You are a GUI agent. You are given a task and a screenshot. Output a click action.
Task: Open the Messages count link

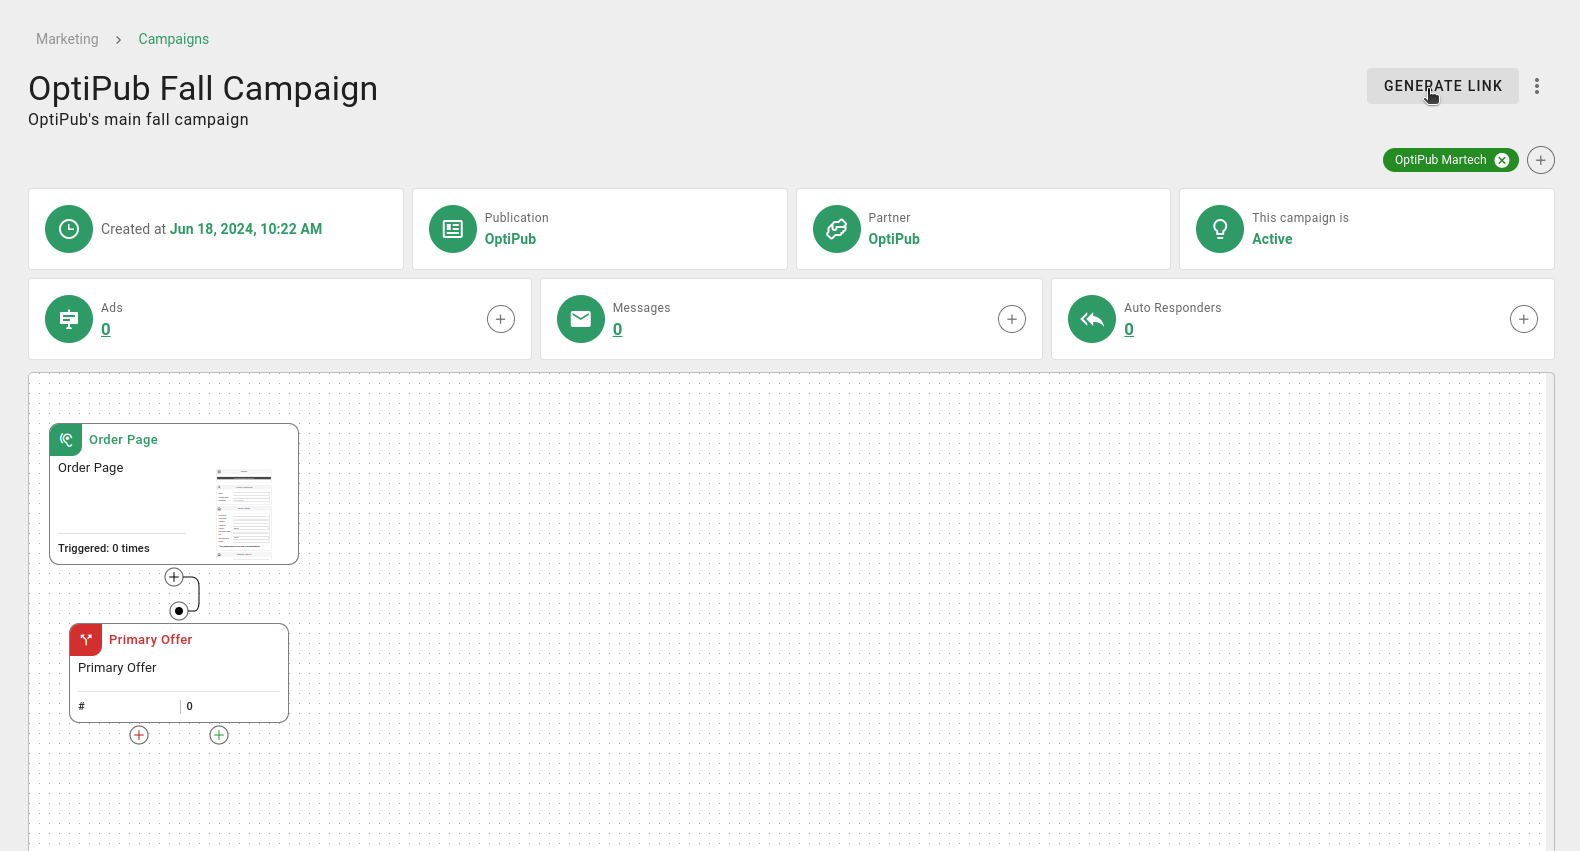618,329
